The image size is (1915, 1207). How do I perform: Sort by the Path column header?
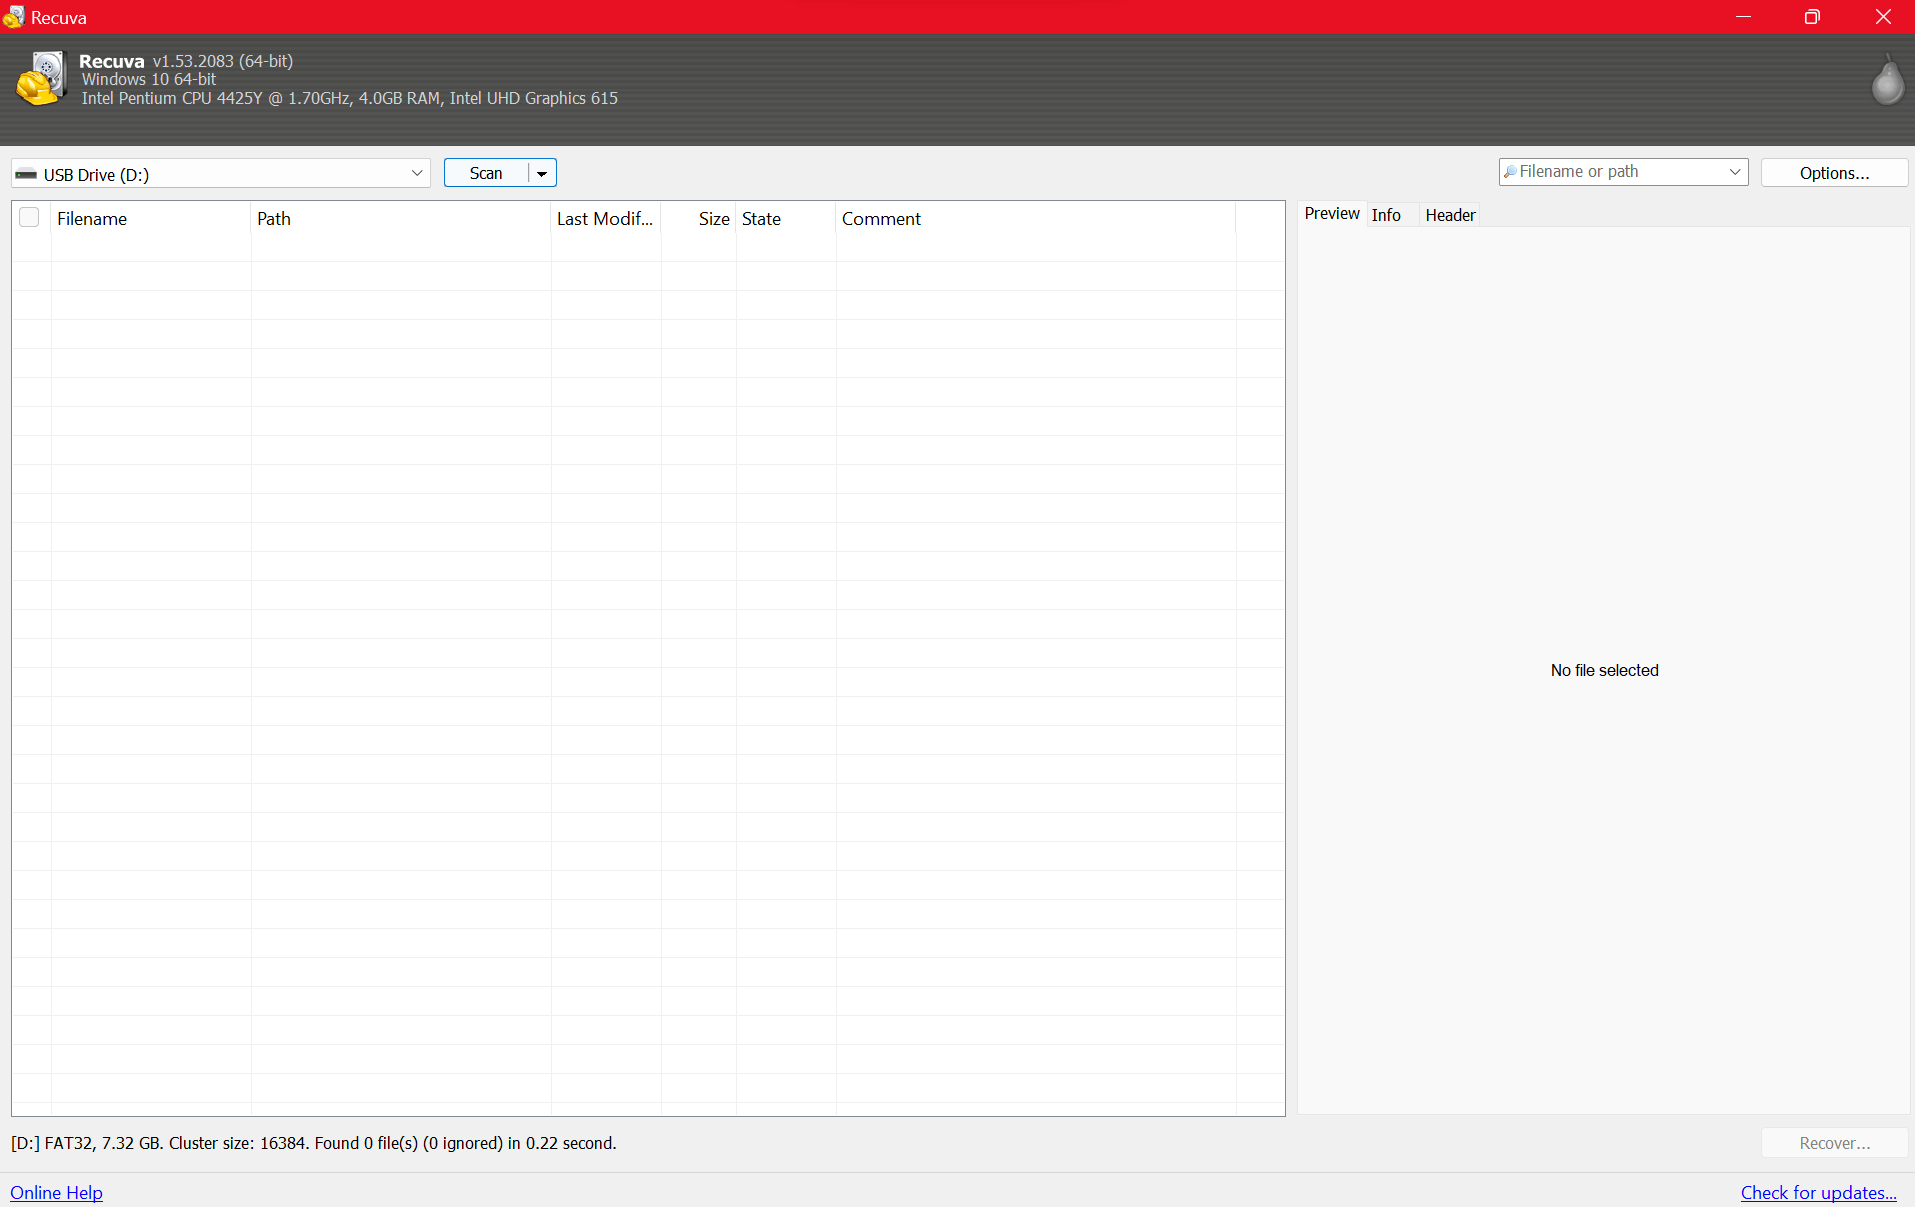400,218
